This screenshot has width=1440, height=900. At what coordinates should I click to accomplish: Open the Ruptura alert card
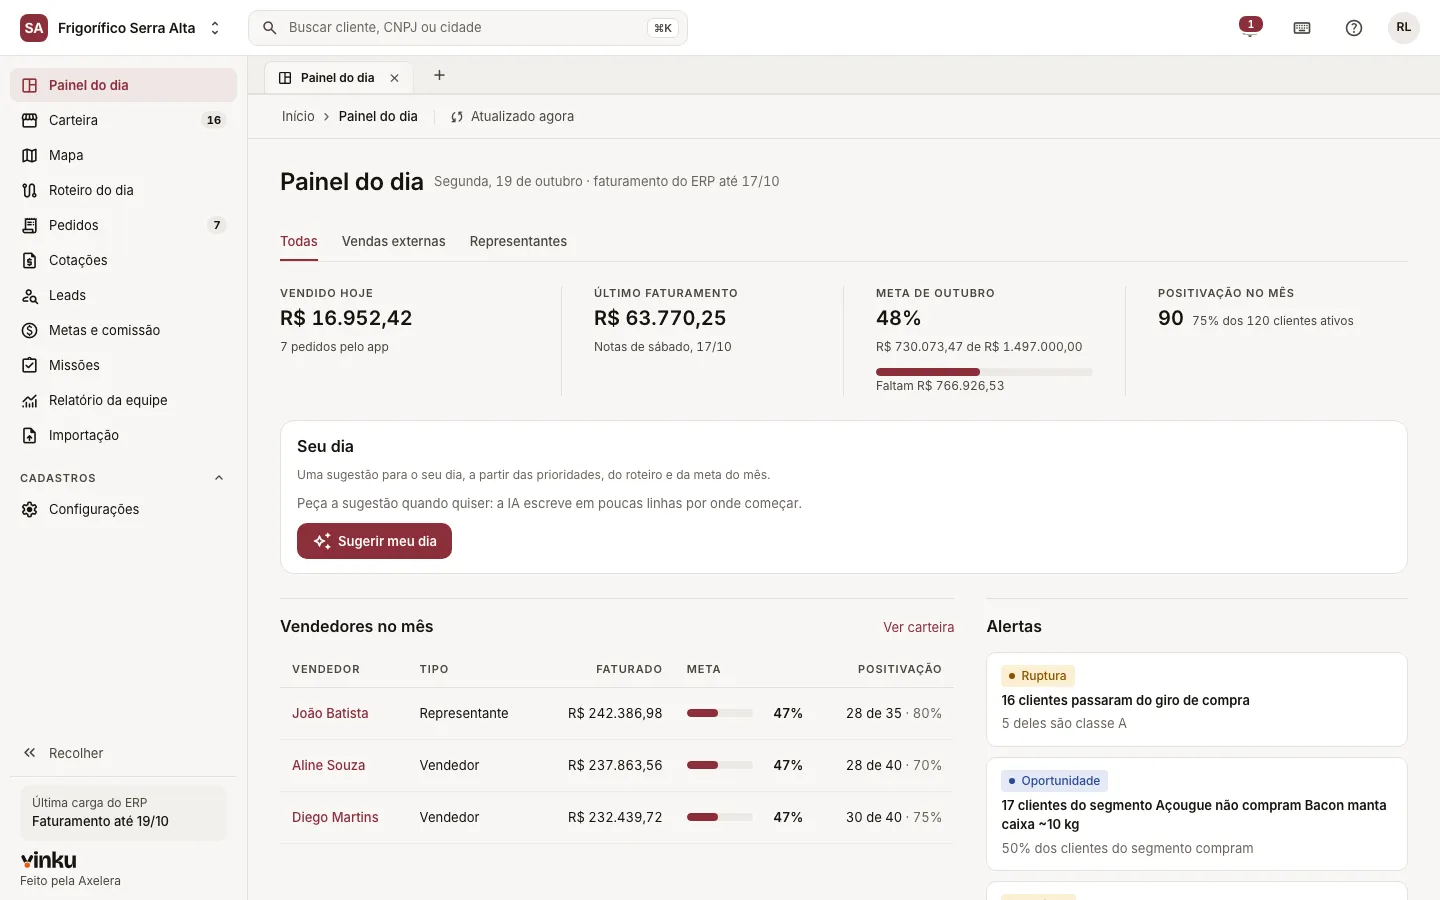pyautogui.click(x=1197, y=699)
